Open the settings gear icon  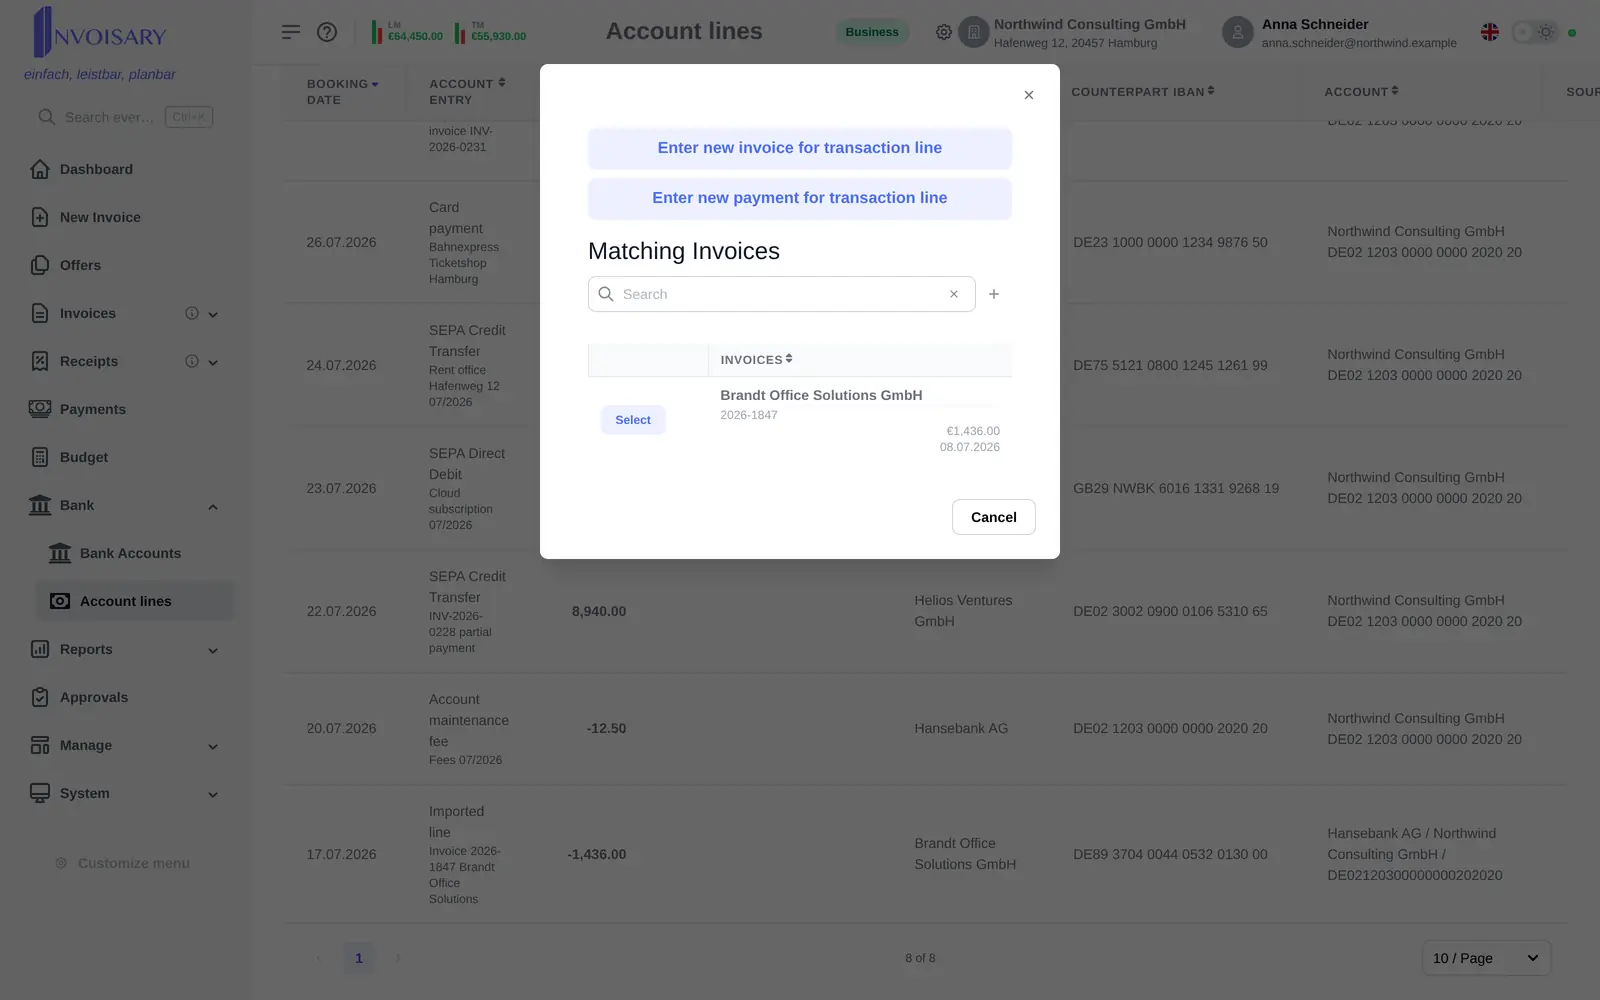944,32
